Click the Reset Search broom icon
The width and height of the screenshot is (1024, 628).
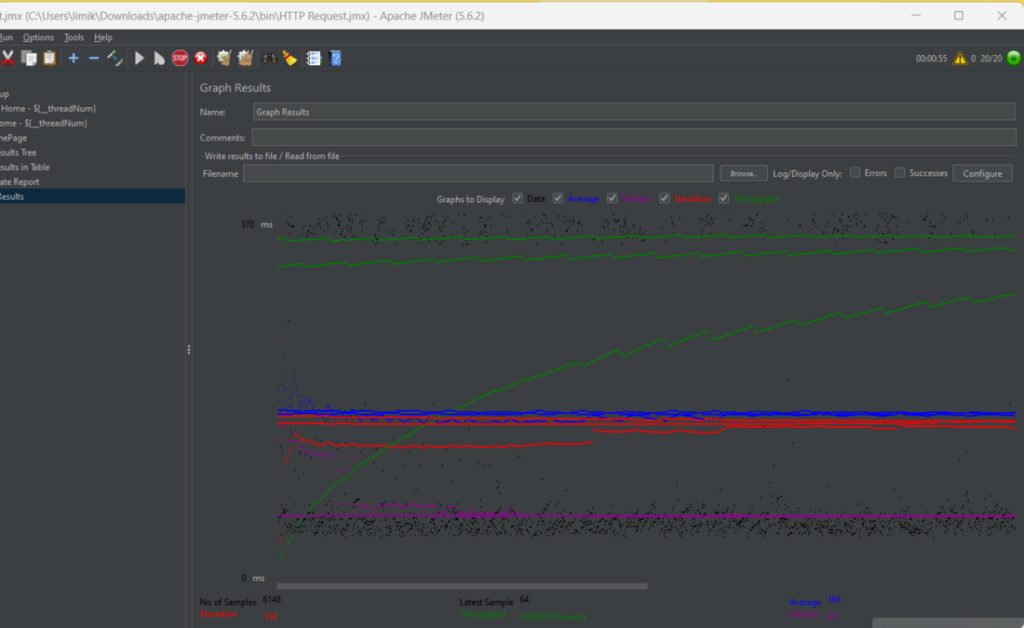coord(290,58)
